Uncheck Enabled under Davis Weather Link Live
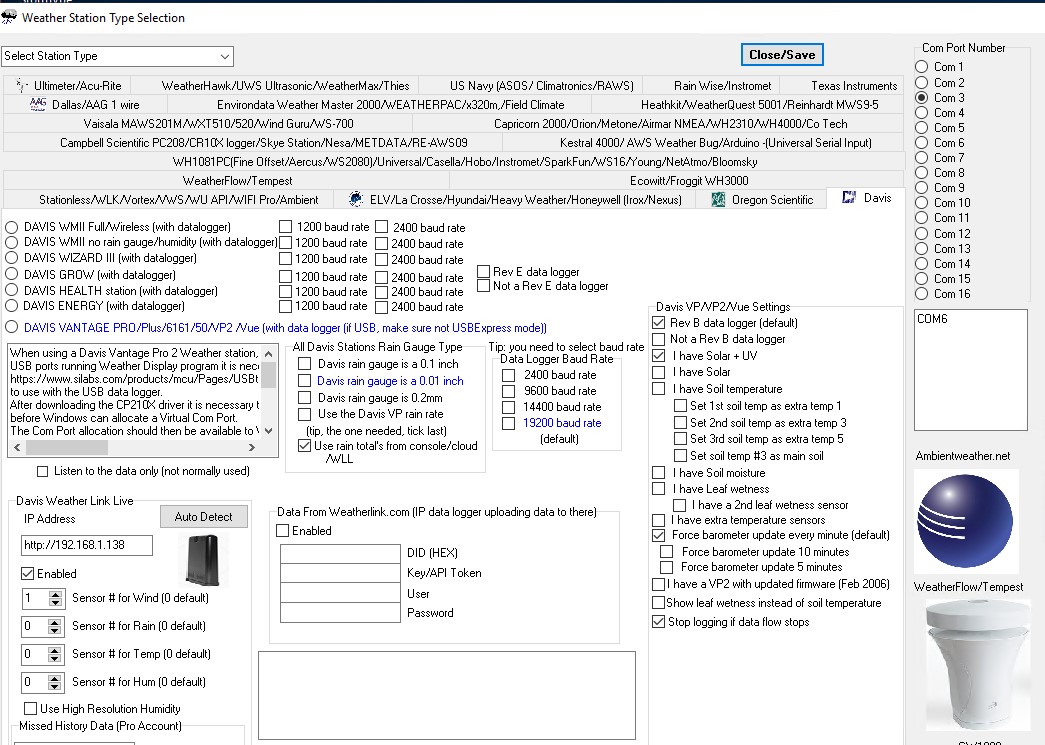The width and height of the screenshot is (1045, 745). coord(27,574)
